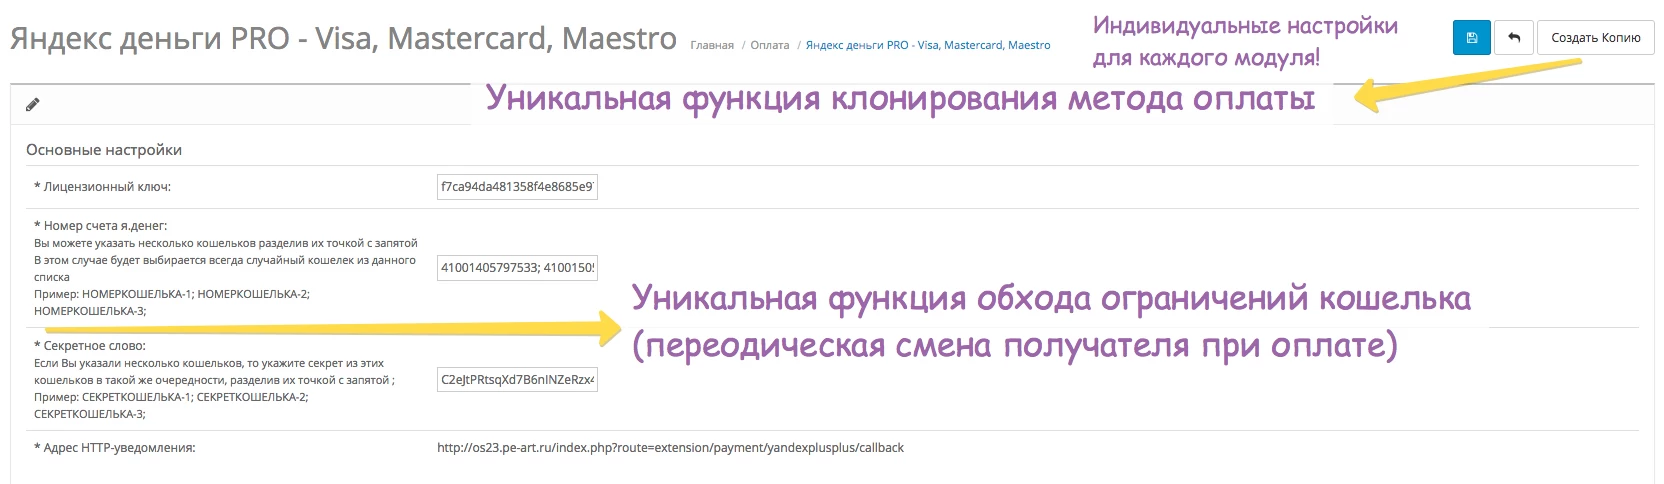Click the pencil edit icon in panel header

(x=32, y=104)
